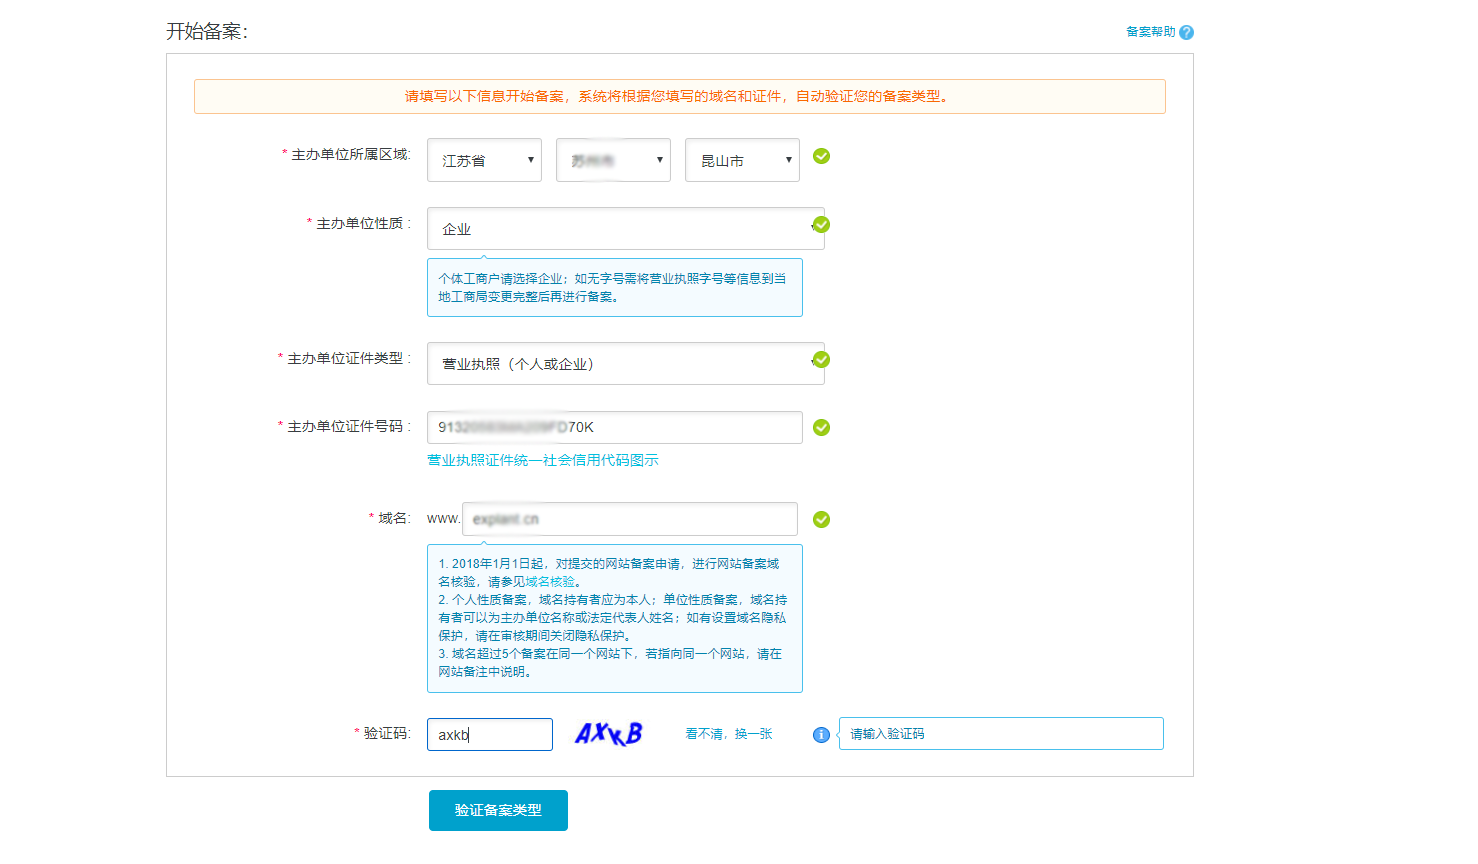This screenshot has width=1478, height=864.
Task: Click the green checkmark beside the 证件号码 field
Action: pos(821,427)
